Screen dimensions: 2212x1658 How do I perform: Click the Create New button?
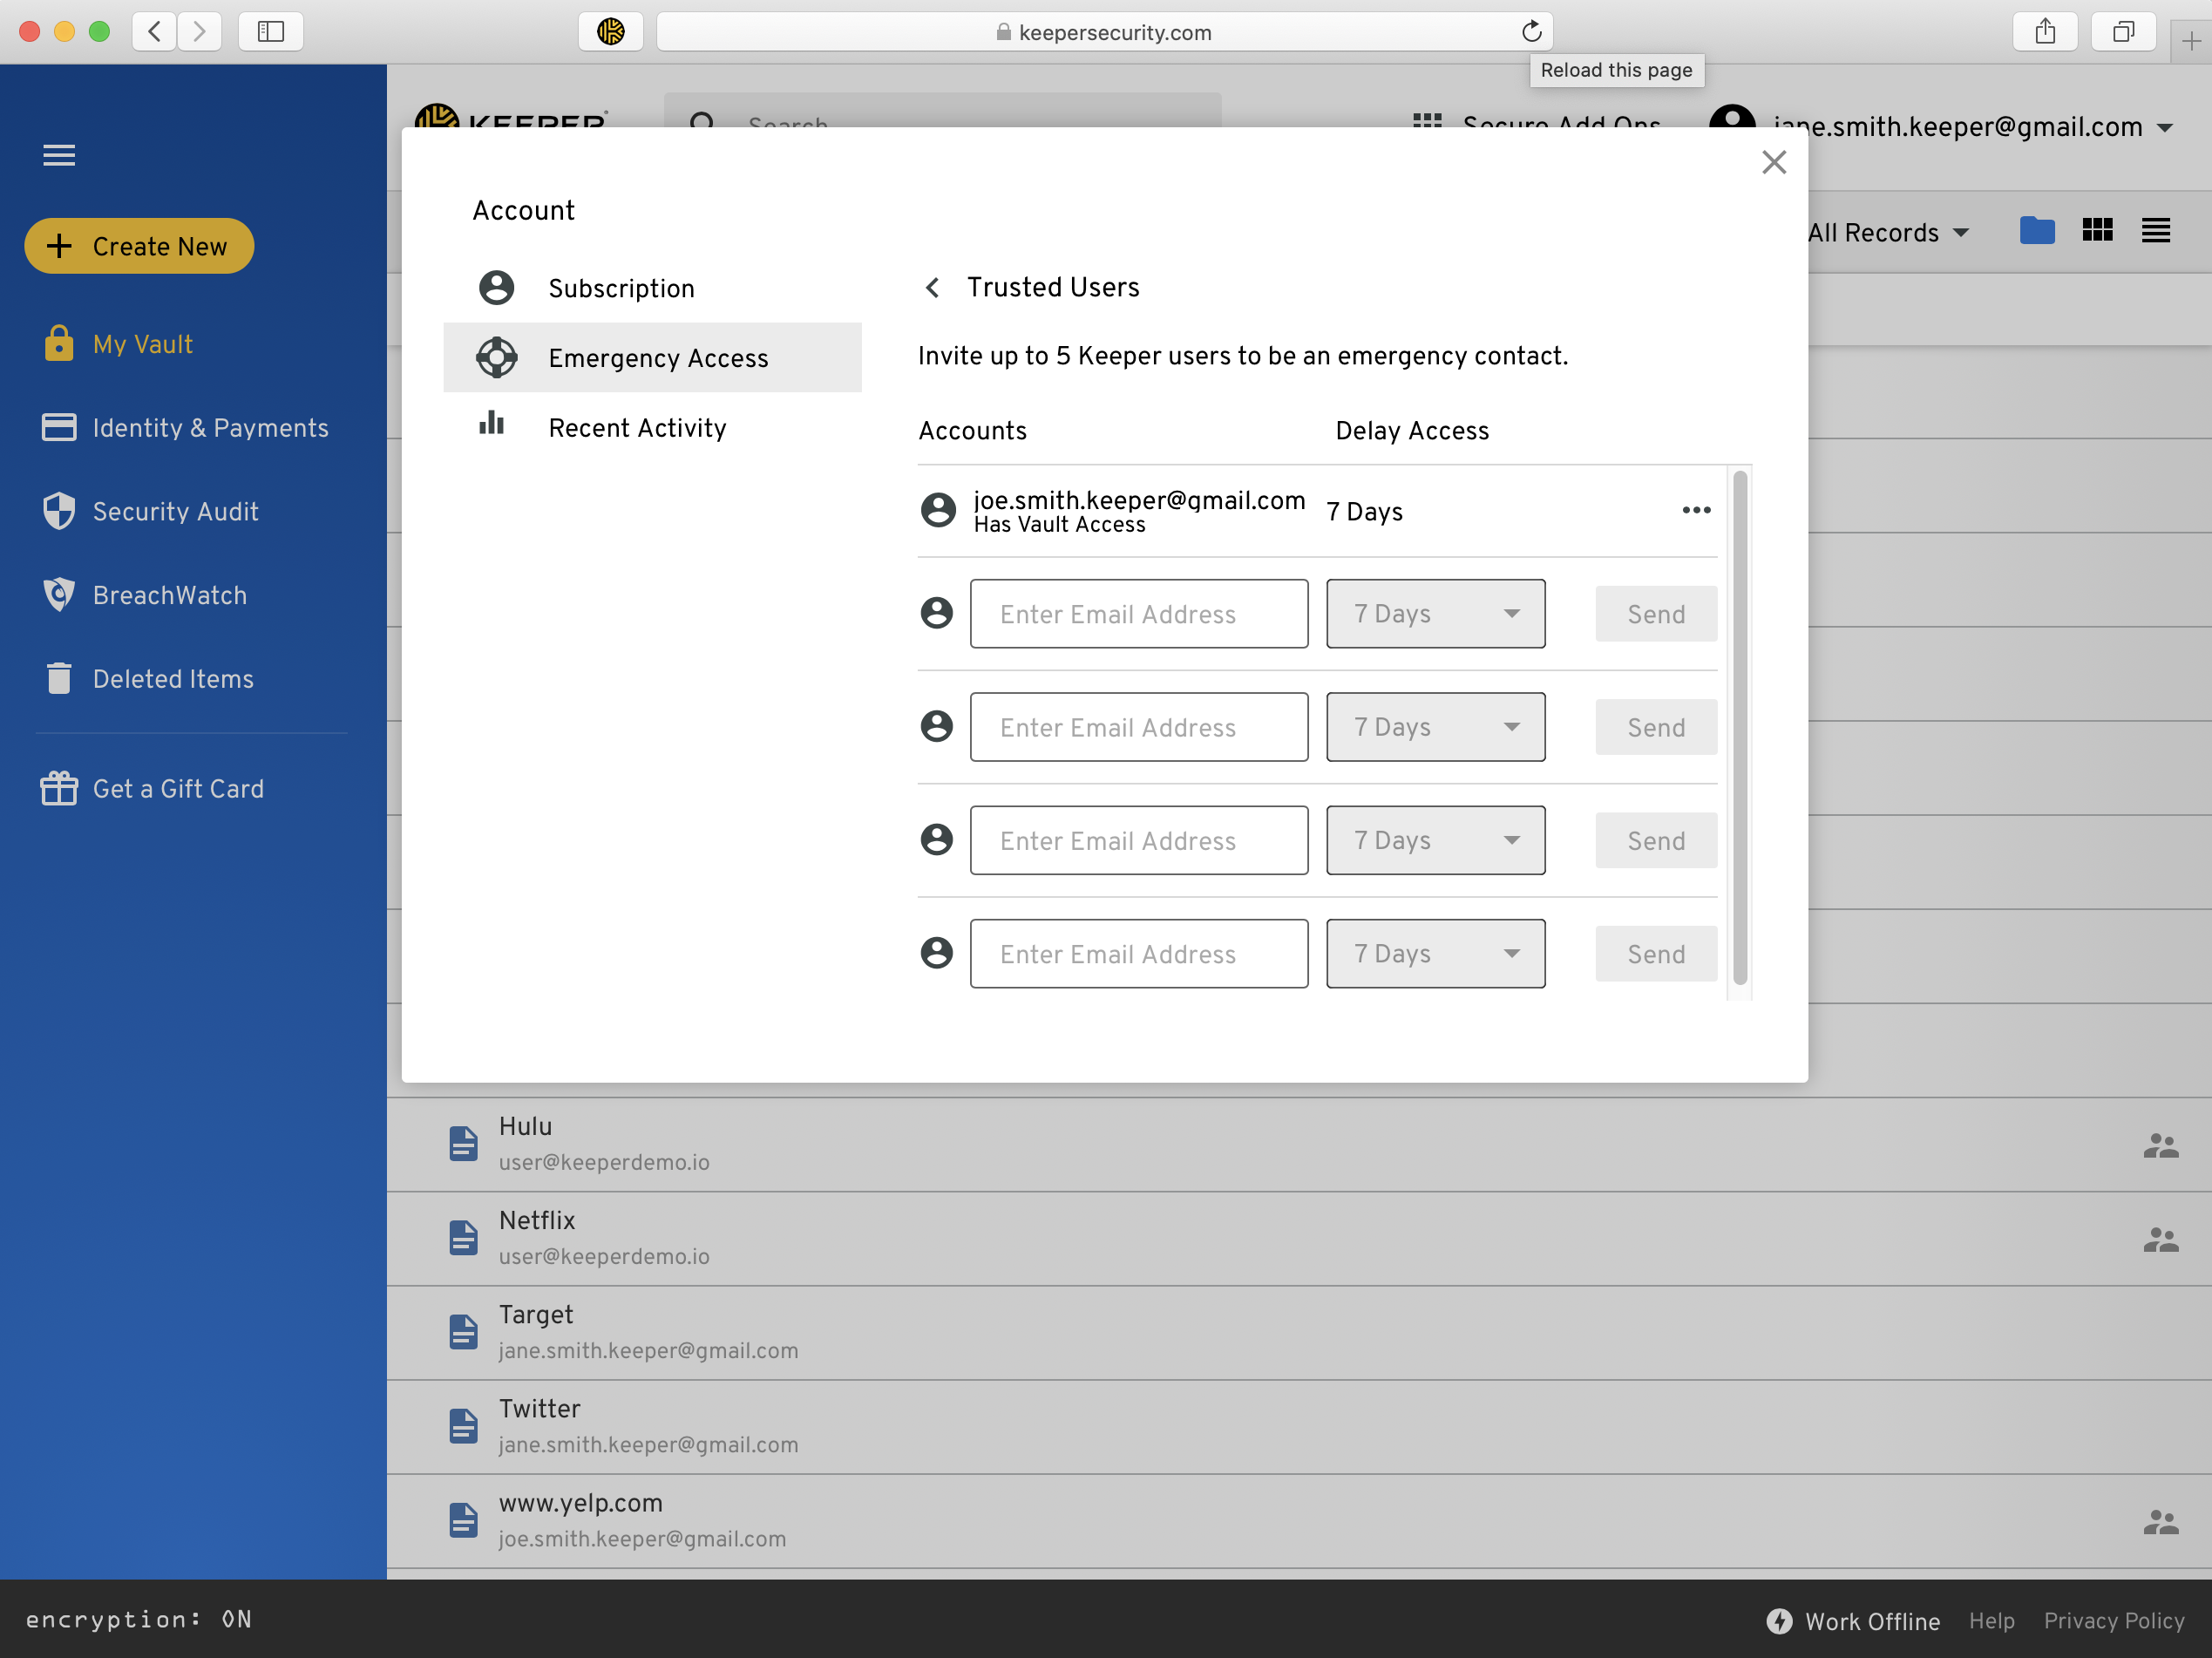[139, 246]
